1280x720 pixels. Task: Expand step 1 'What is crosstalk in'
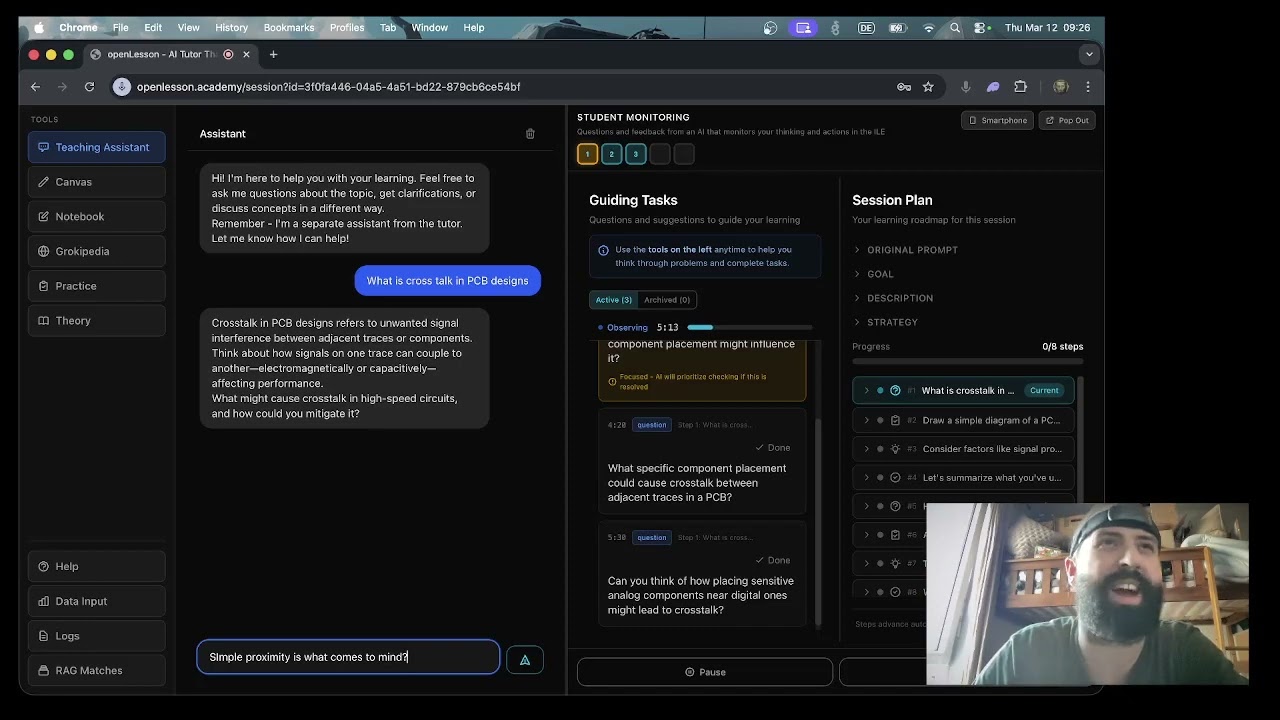point(866,391)
